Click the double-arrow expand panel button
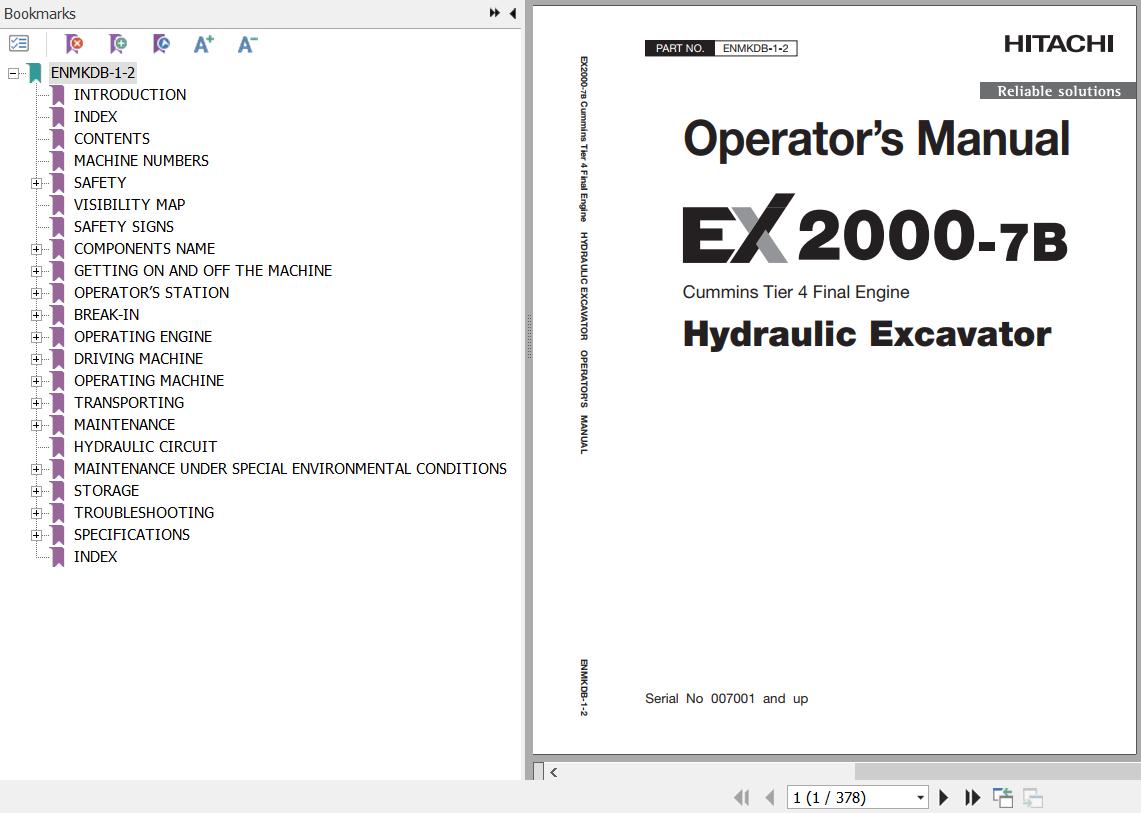The width and height of the screenshot is (1141, 813). (495, 13)
